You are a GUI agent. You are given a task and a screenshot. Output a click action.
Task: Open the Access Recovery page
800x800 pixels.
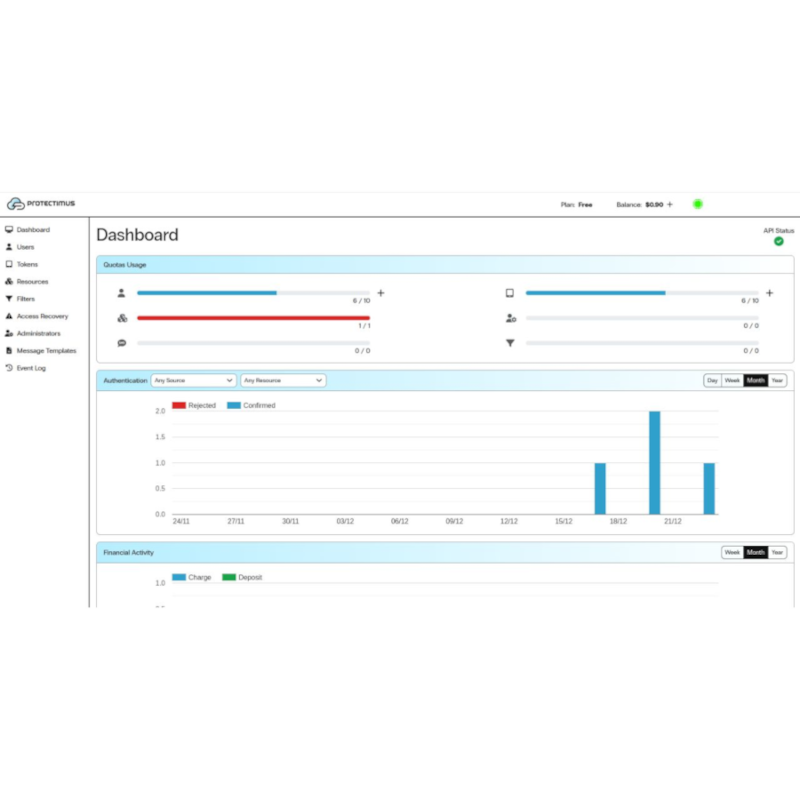point(42,316)
